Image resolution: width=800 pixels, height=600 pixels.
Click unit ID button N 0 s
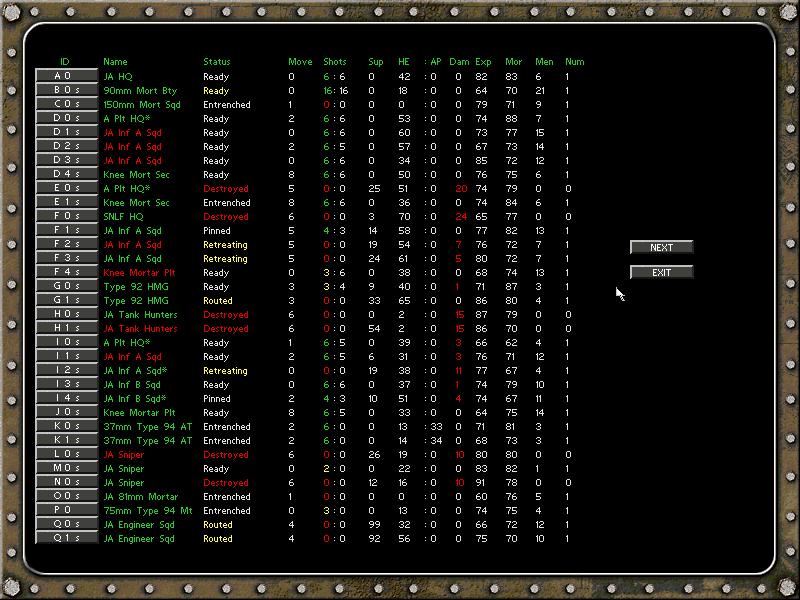point(66,482)
